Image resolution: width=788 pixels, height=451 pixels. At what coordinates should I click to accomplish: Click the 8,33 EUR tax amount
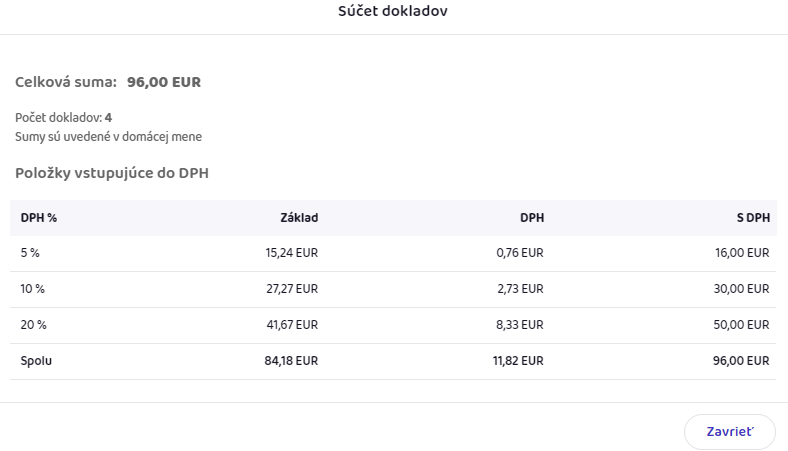(x=520, y=325)
